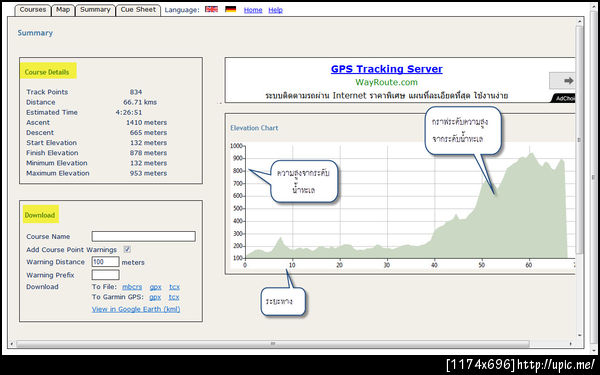Send gpx To Garmin GPS

[155, 297]
